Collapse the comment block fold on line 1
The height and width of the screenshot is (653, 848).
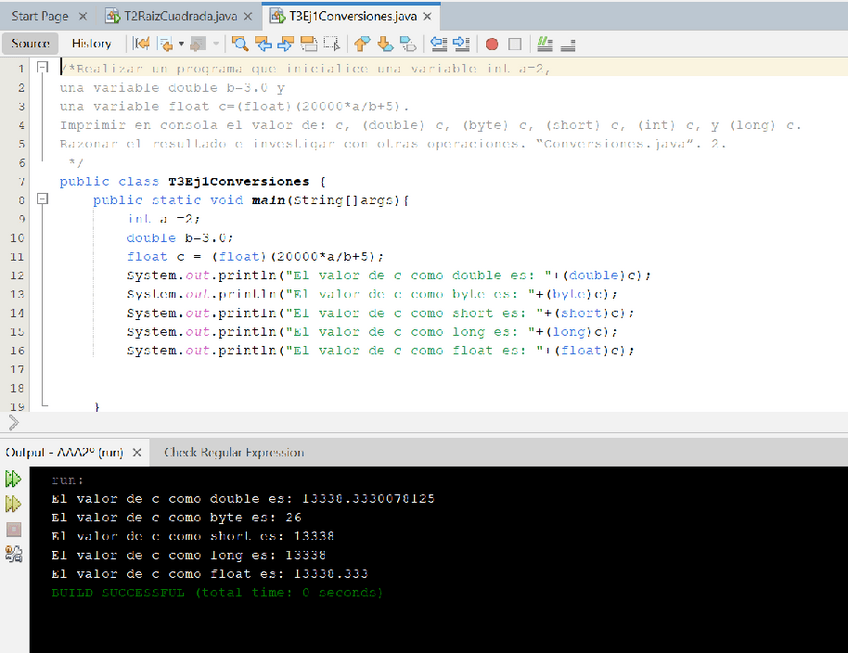[42, 68]
